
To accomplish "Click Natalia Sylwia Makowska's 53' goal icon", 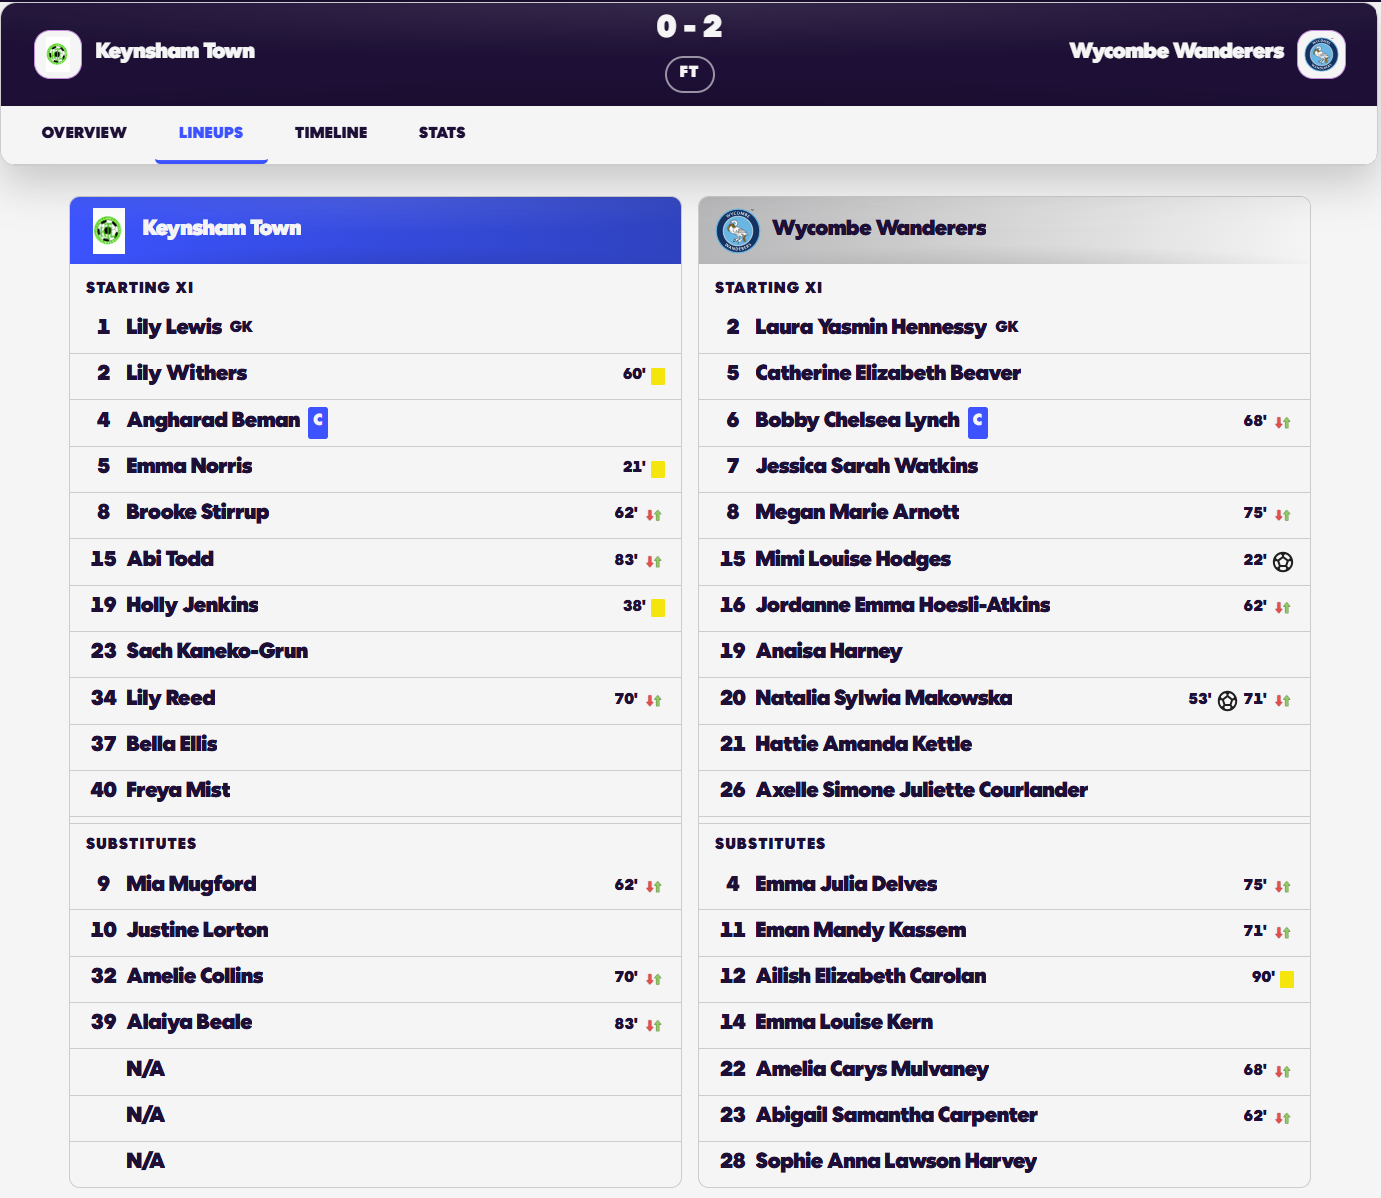I will (x=1228, y=700).
